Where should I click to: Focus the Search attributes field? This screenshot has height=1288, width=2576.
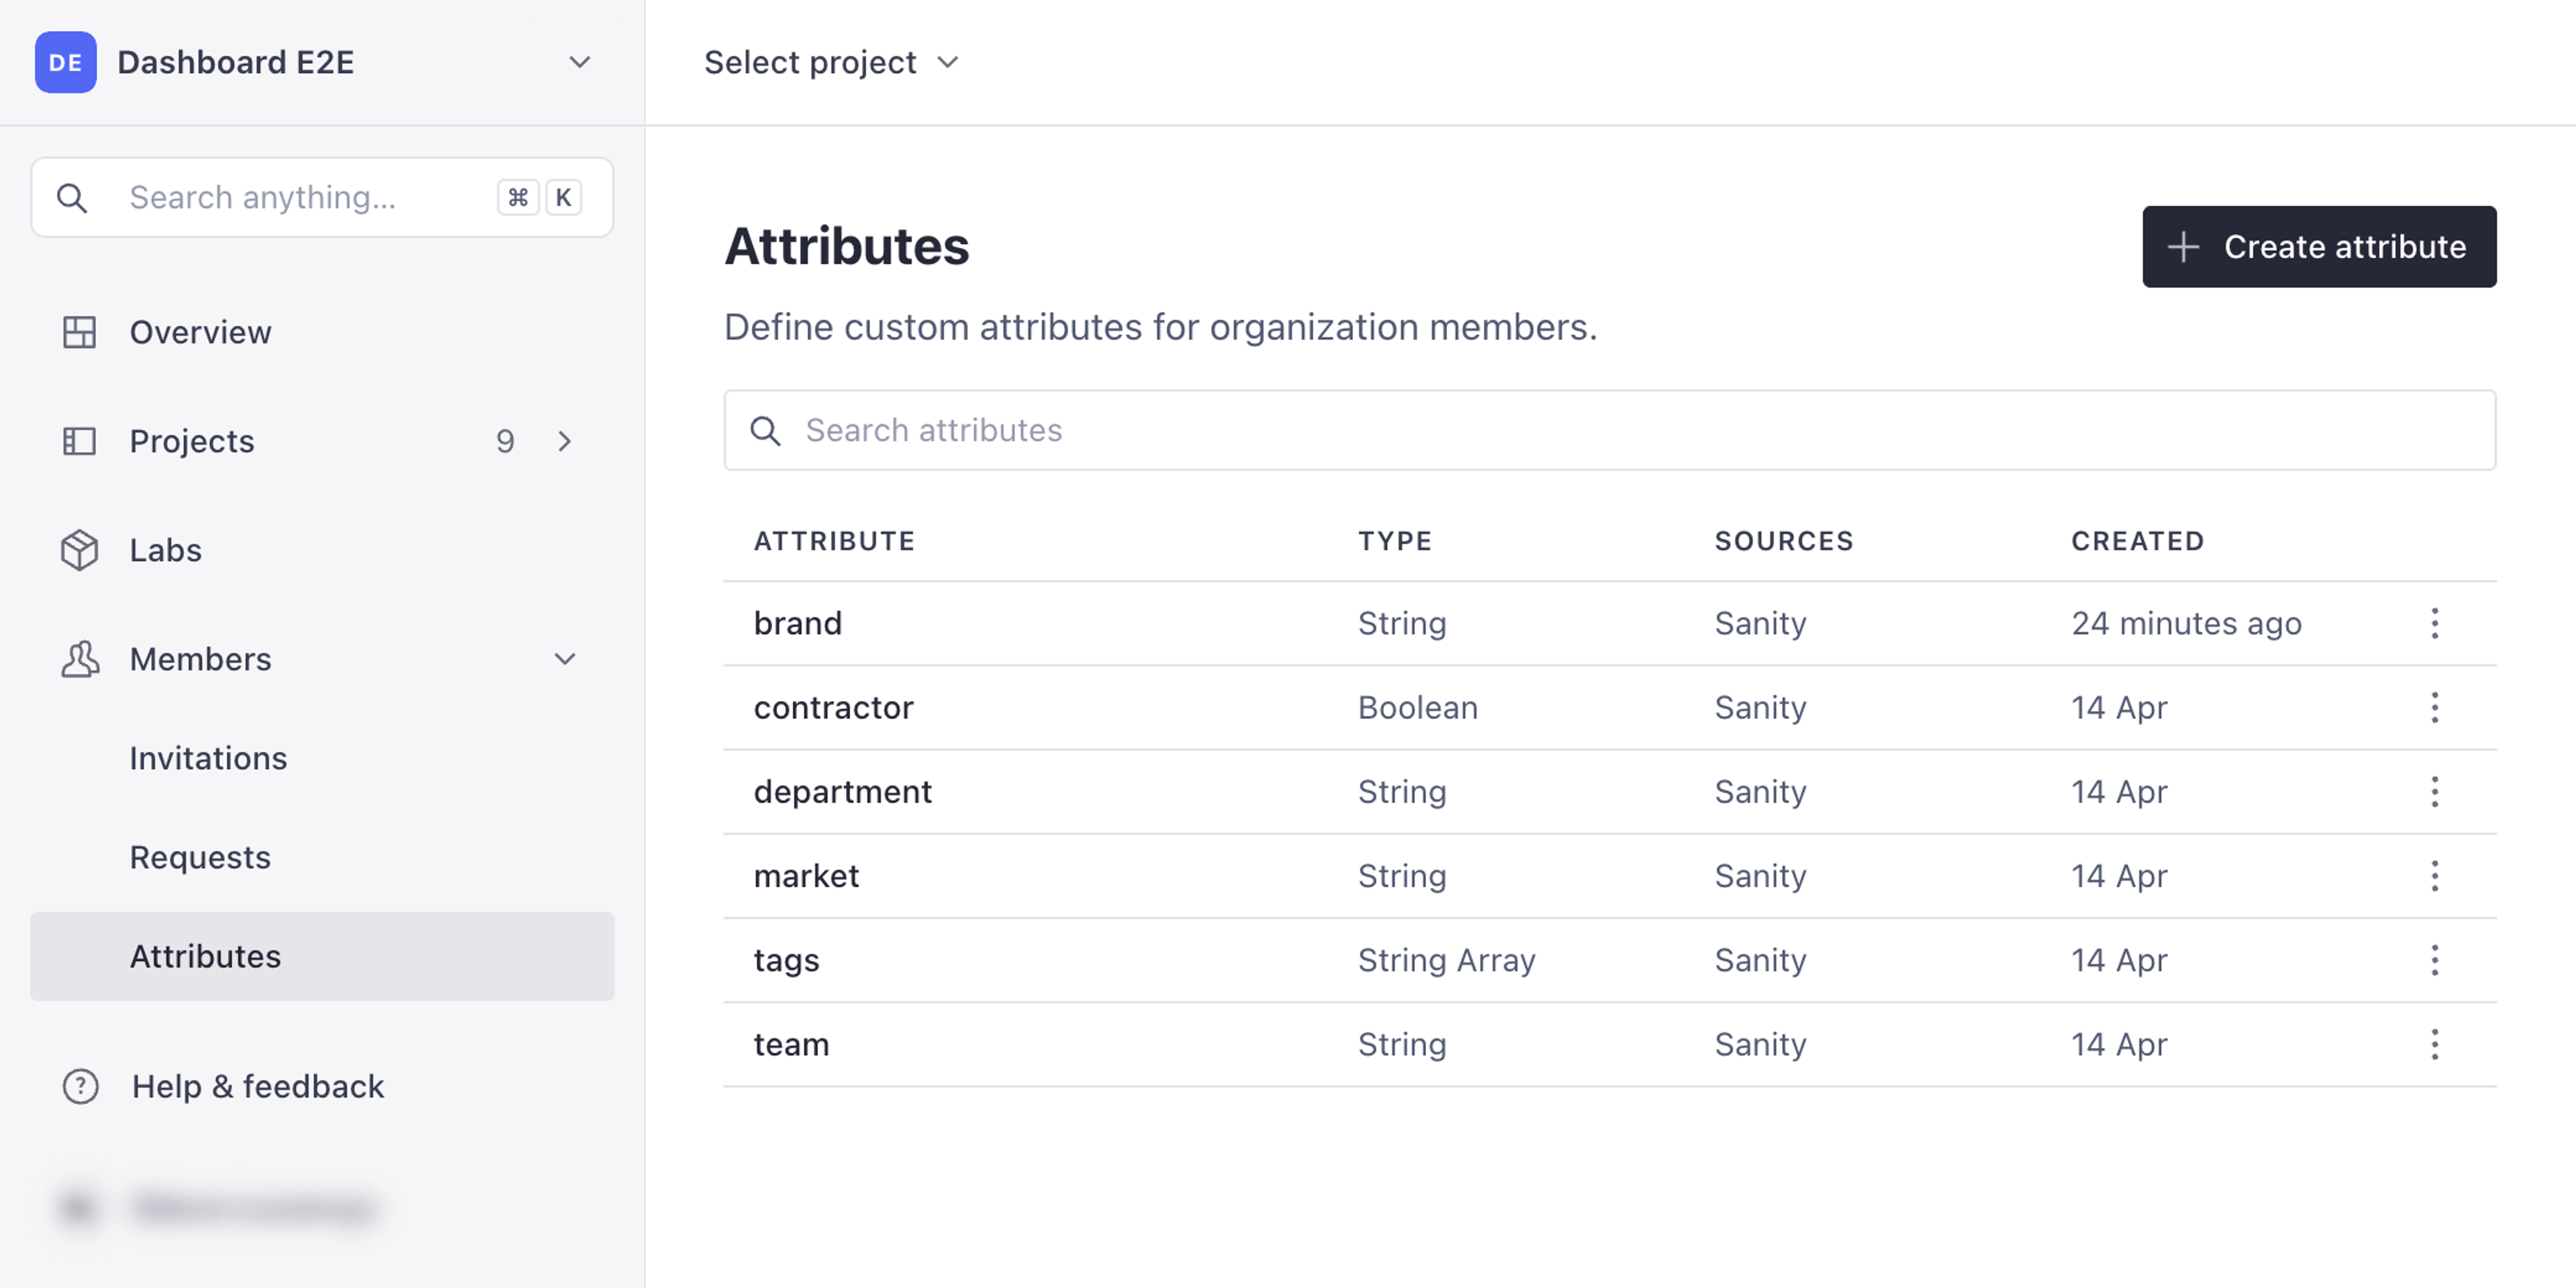tap(1610, 430)
